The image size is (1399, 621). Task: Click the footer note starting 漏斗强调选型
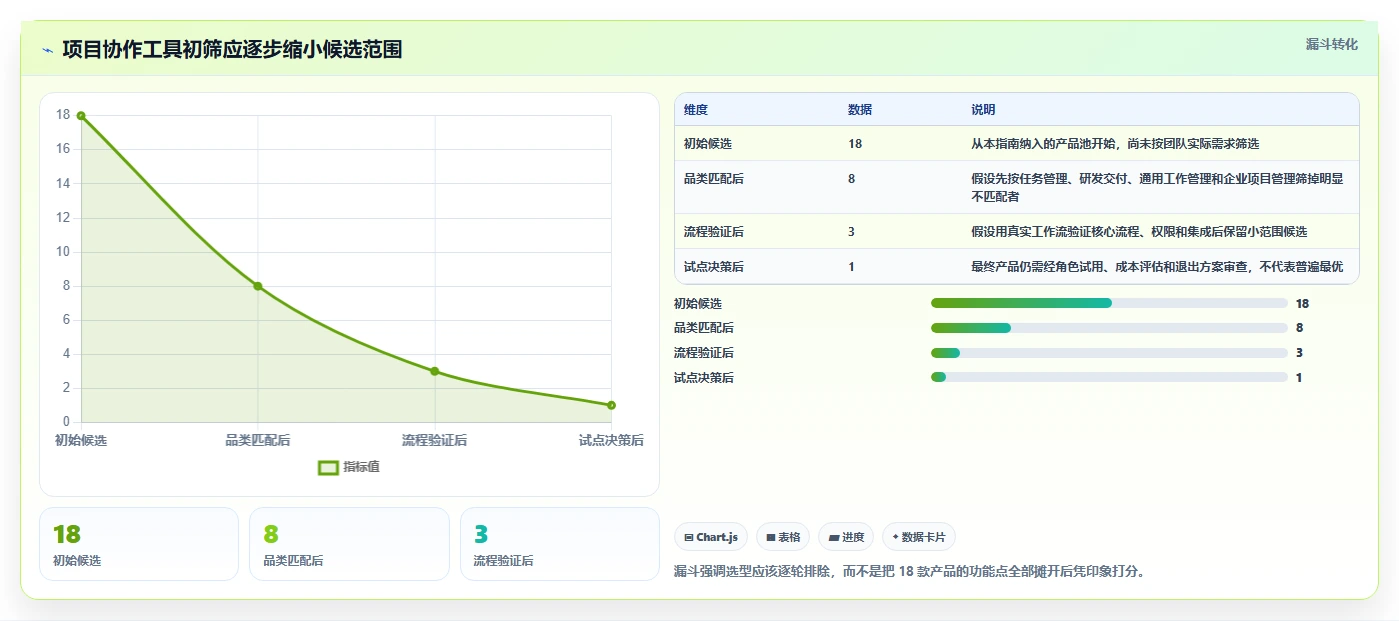coord(909,572)
